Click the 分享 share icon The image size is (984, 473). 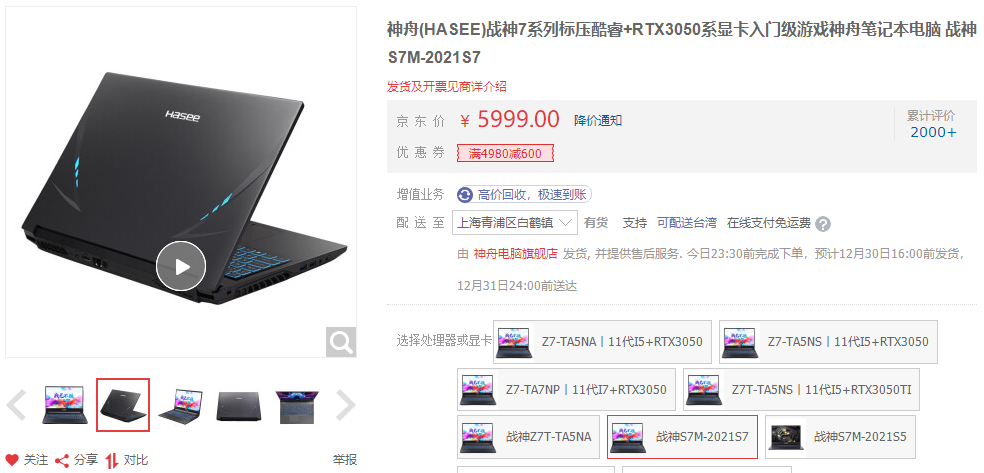tap(62, 460)
